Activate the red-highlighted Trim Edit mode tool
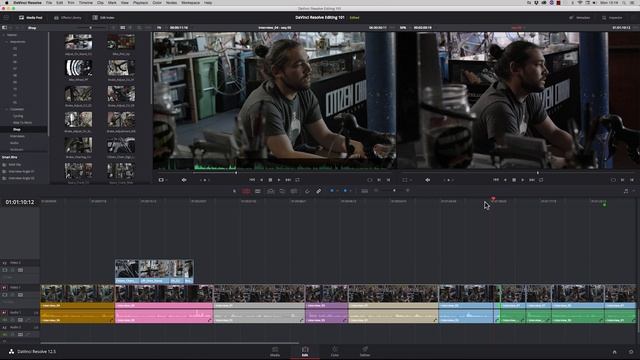 pyautogui.click(x=246, y=191)
